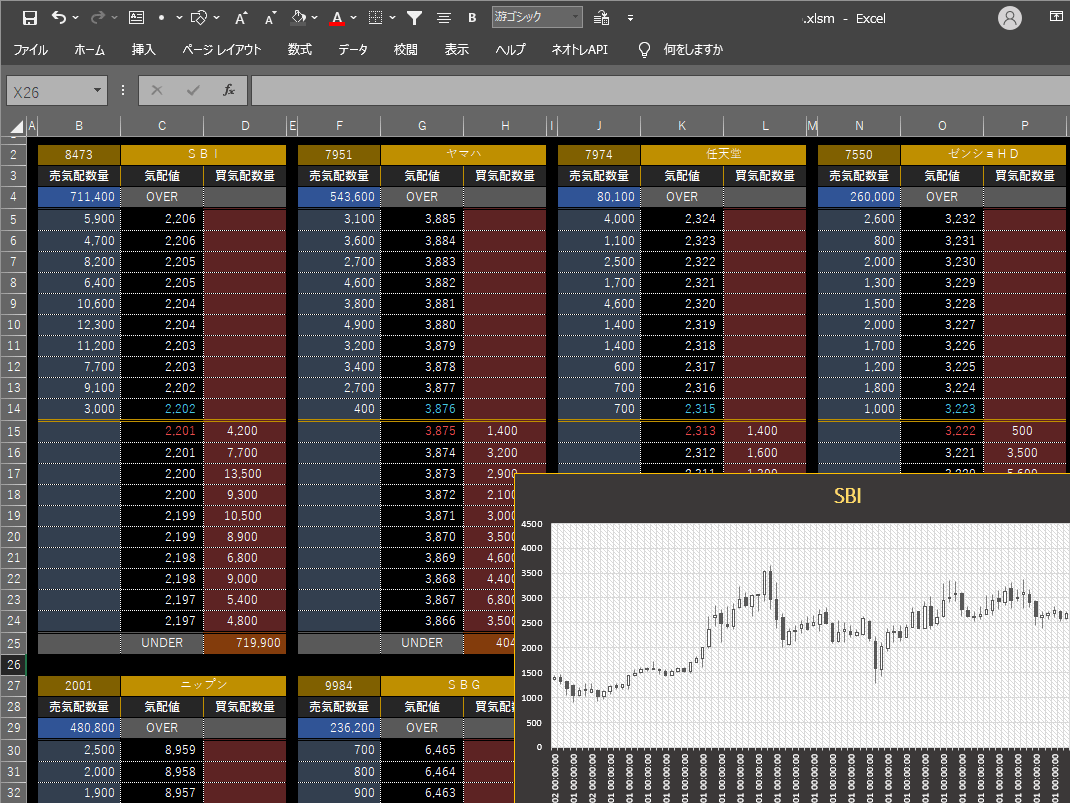Open the ヘルプ tab

coord(510,49)
